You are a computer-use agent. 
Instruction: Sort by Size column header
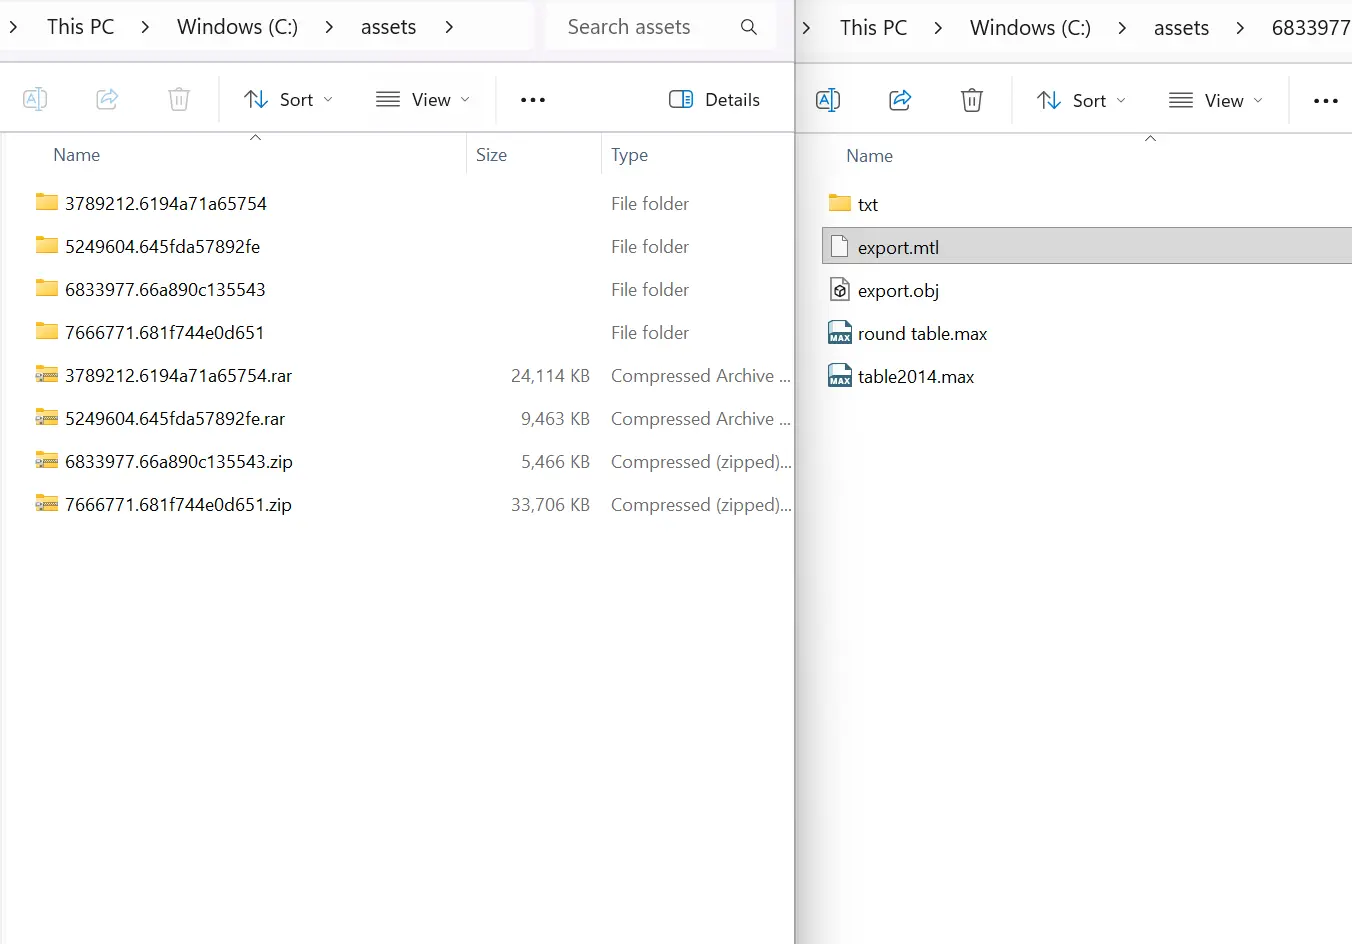pos(491,155)
